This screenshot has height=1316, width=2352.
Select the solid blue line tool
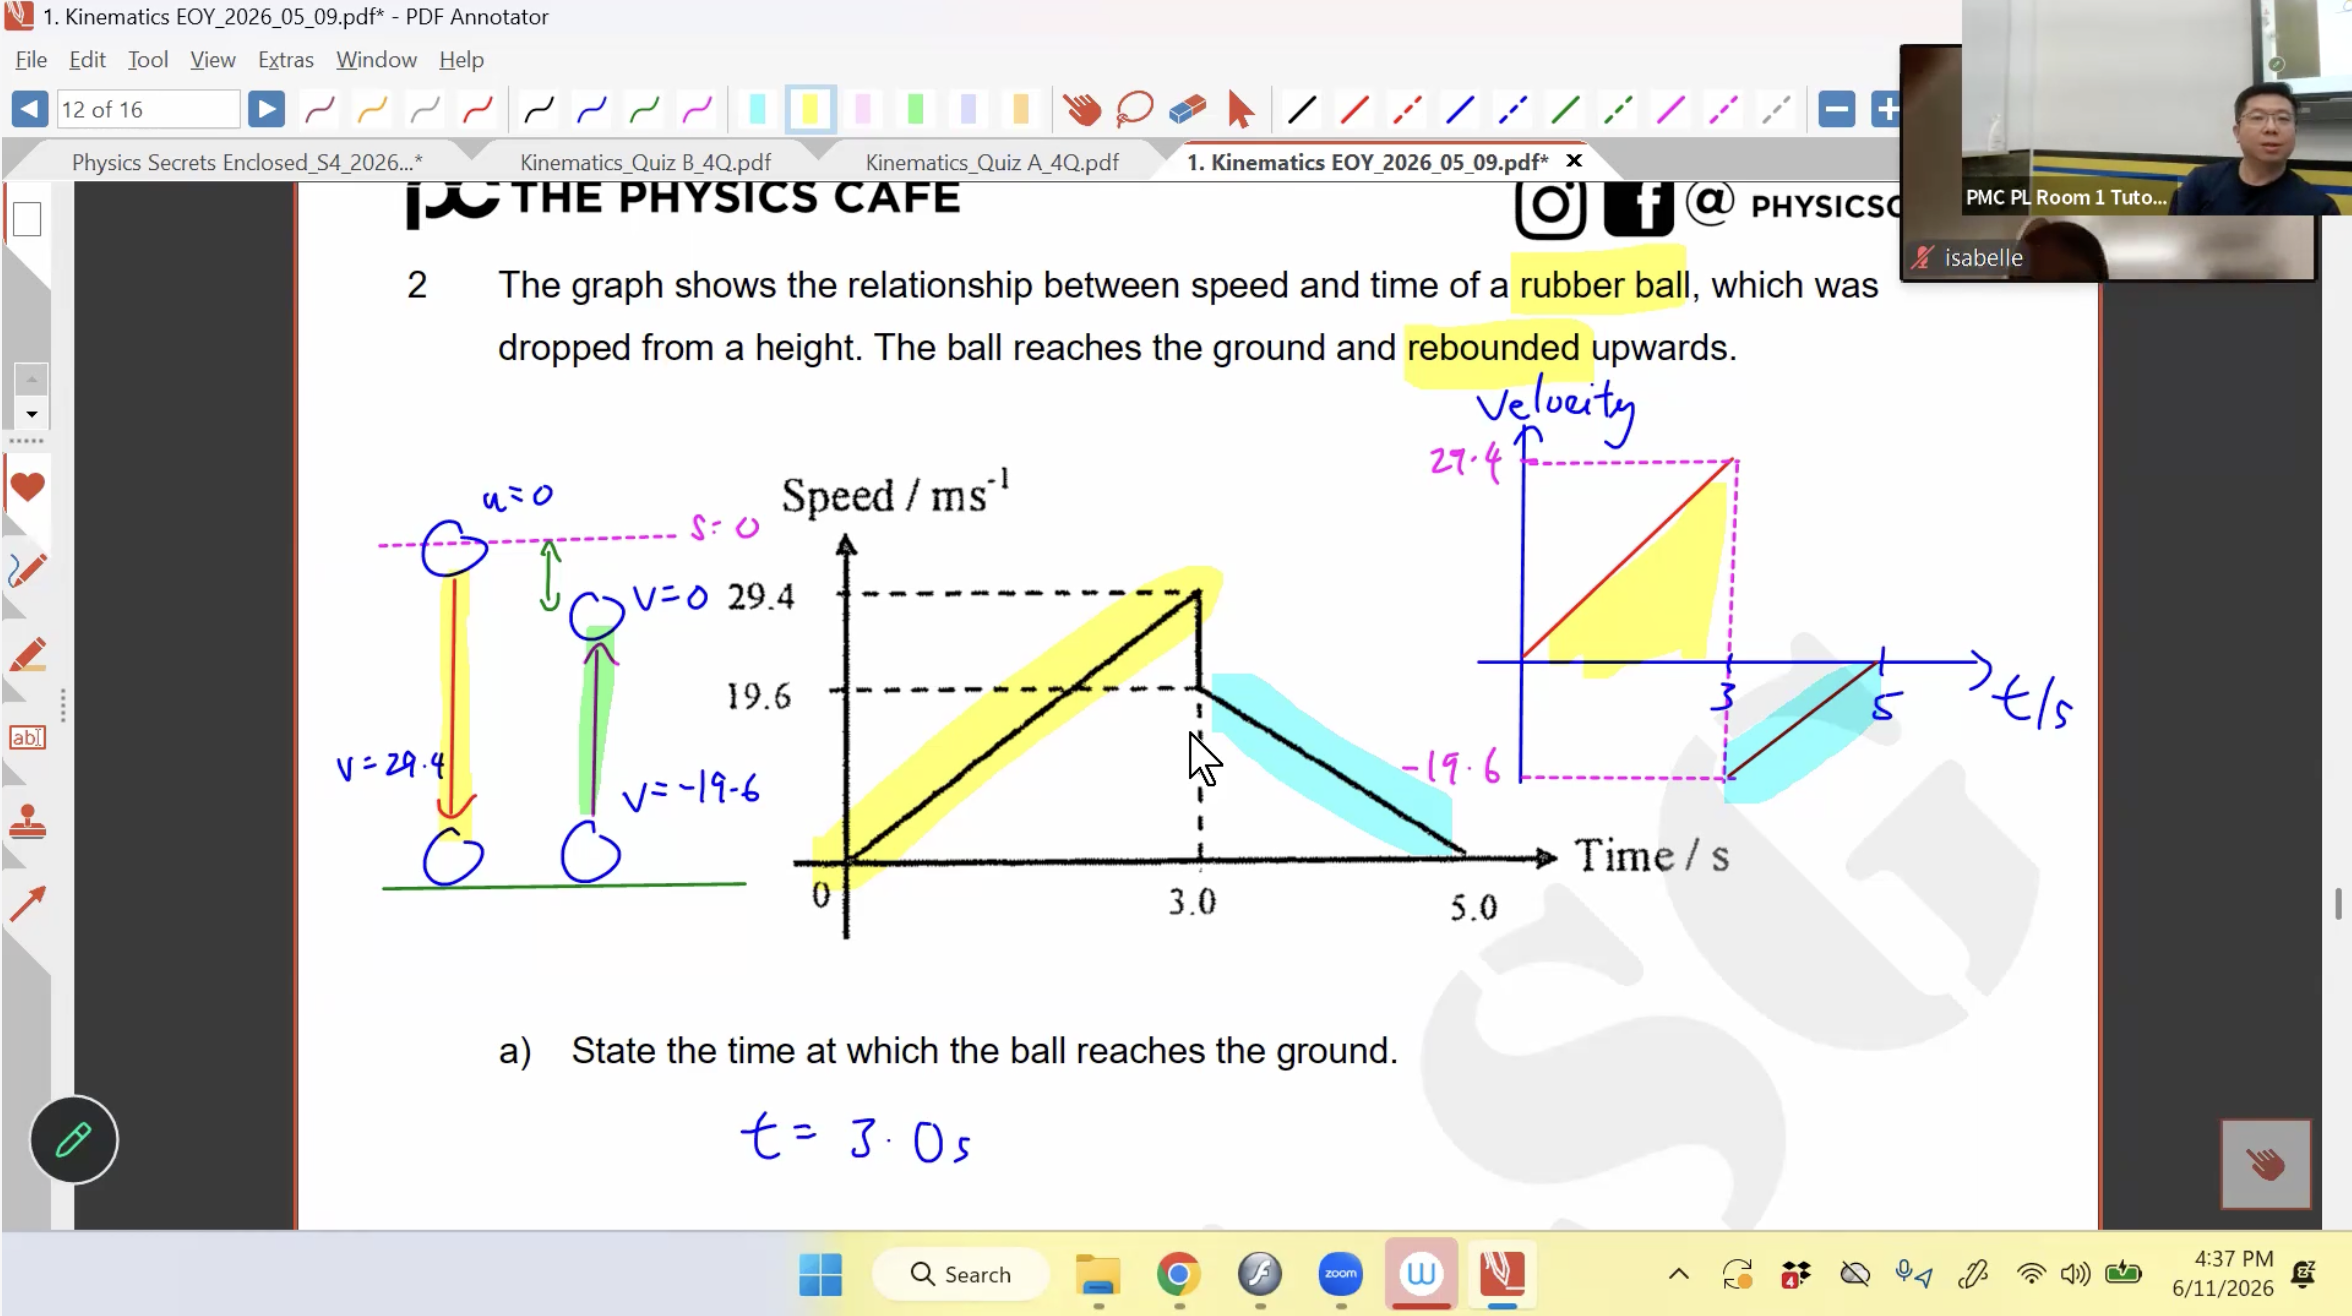[1460, 109]
